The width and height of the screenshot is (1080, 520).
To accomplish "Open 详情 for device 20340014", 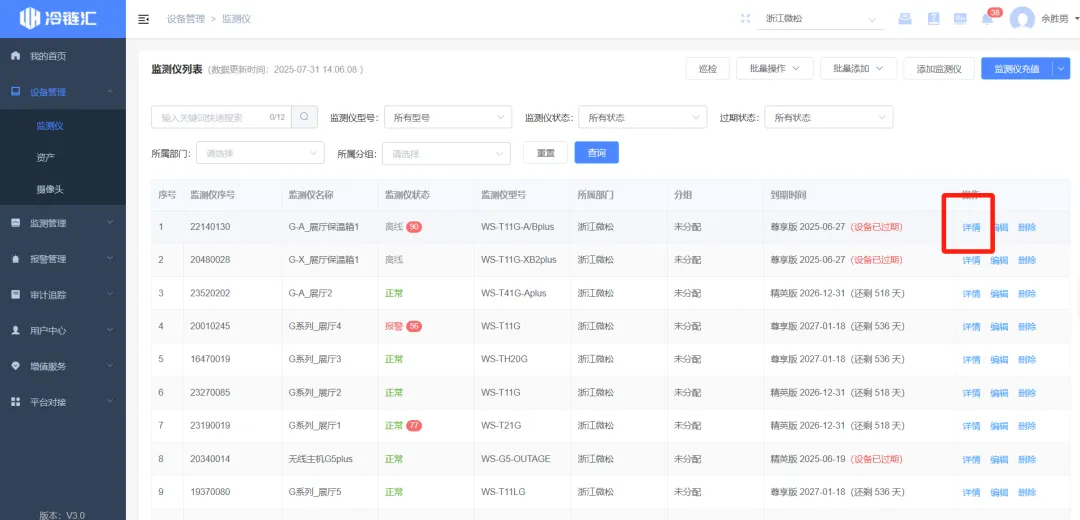I will [x=971, y=459].
